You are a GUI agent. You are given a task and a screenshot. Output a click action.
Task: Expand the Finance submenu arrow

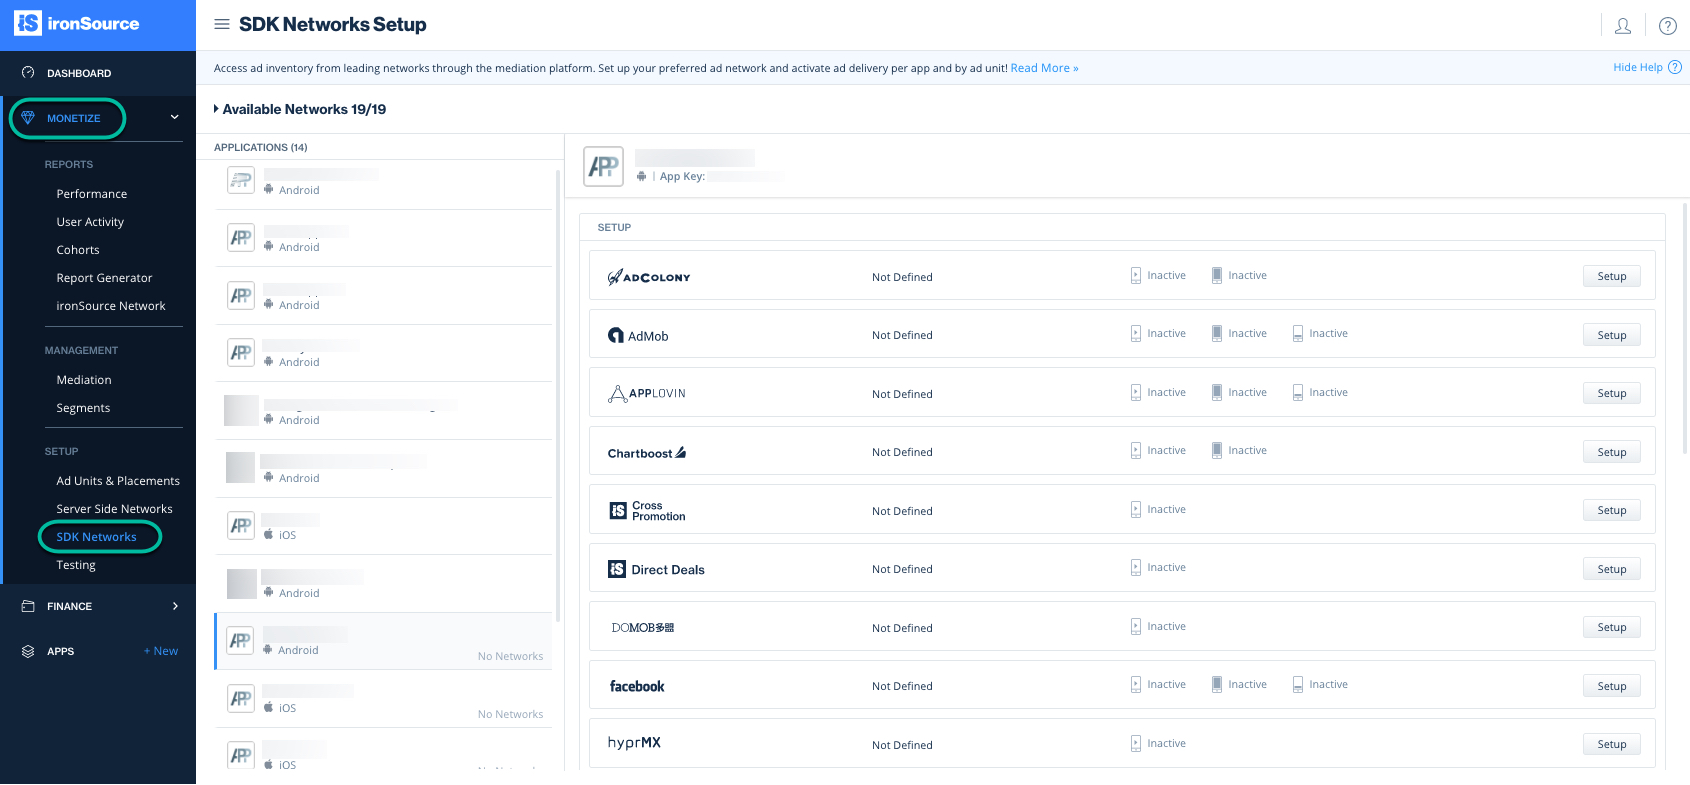pos(175,606)
